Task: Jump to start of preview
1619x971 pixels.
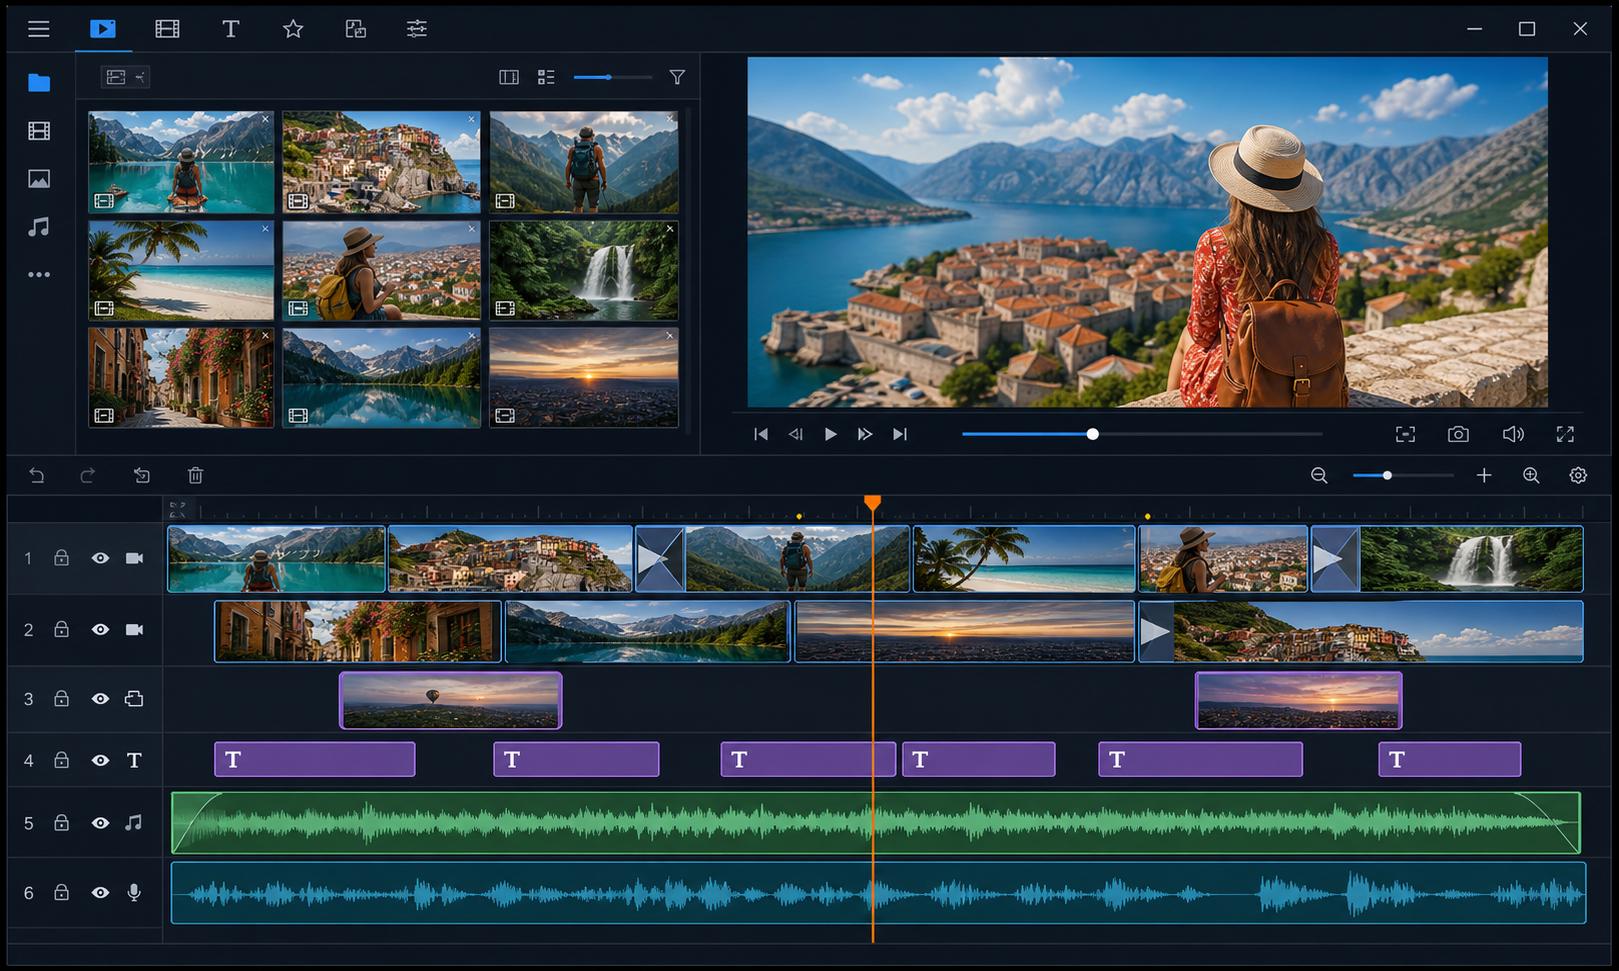Action: 761,434
